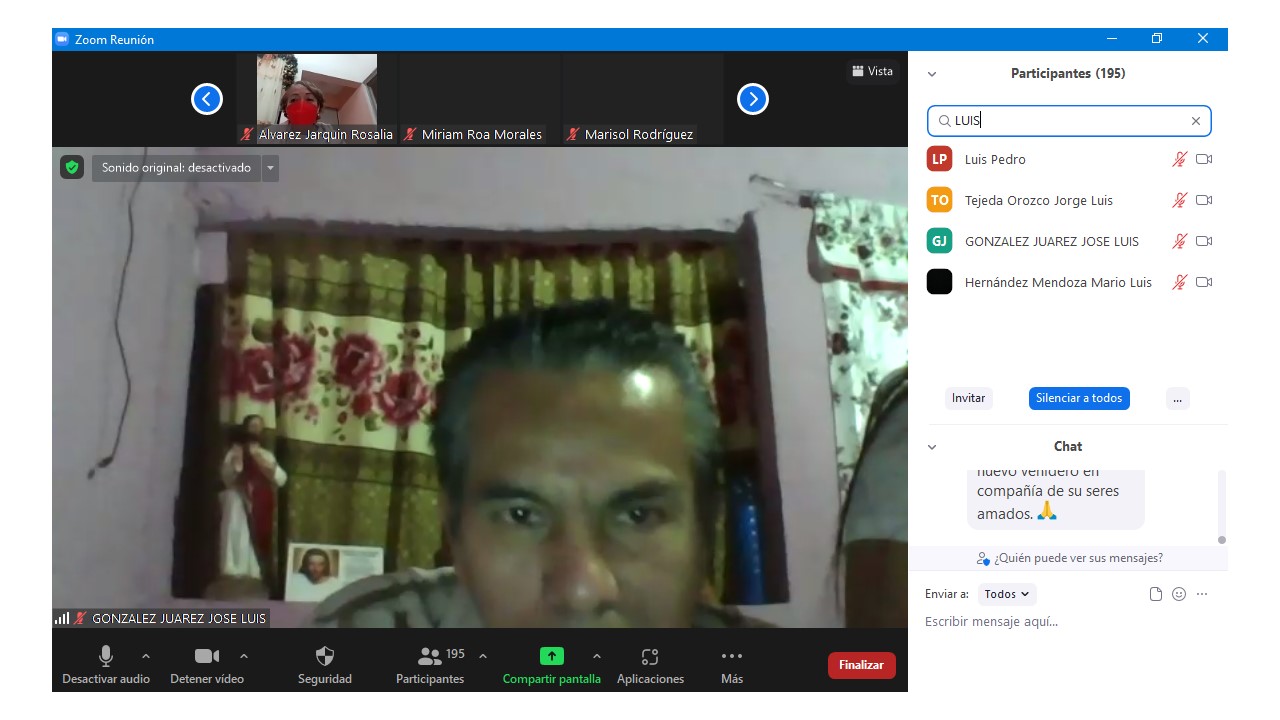The height and width of the screenshot is (720, 1280).
Task: Click the GONZALEZ JUAREZ JOSE LUIS video name label
Action: [x=179, y=619]
